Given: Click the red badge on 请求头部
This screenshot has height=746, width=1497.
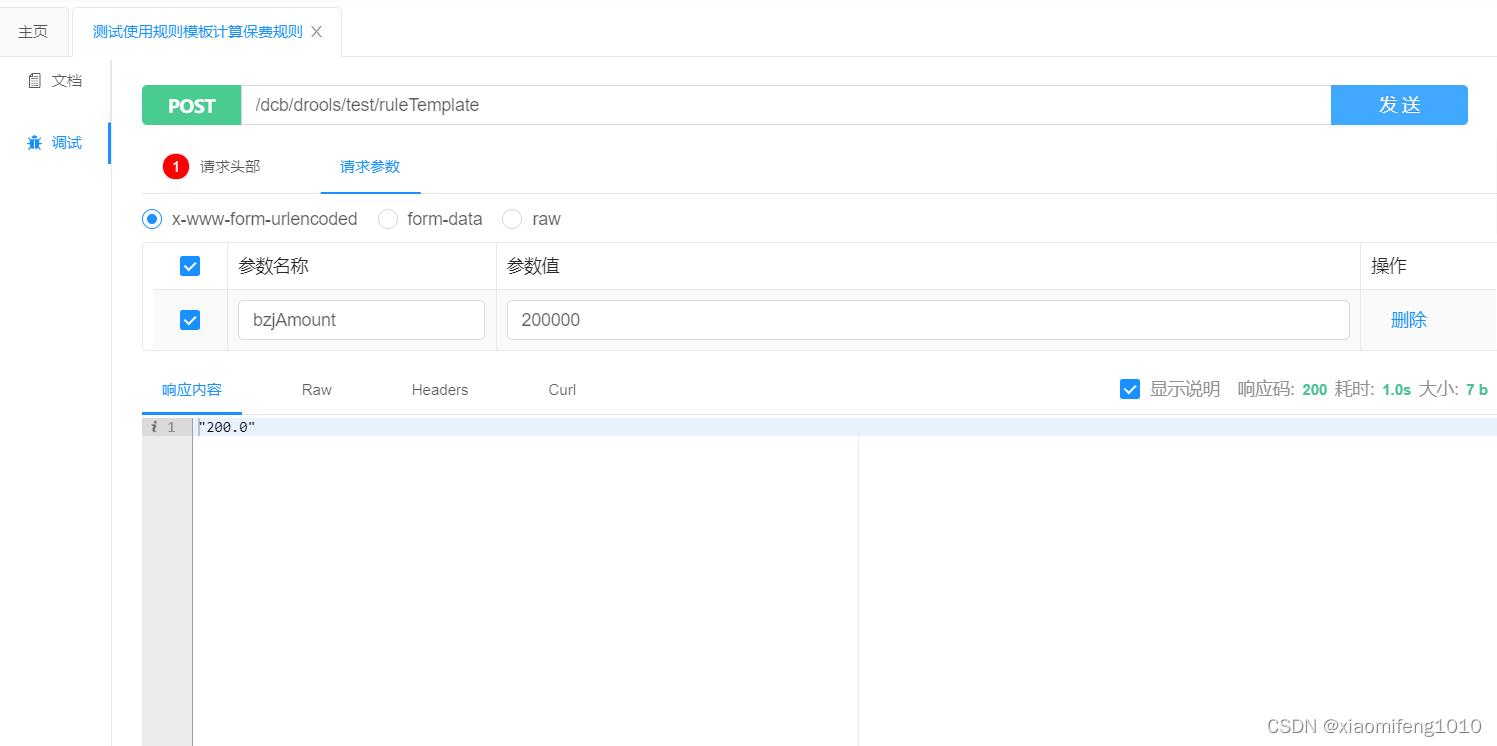Looking at the screenshot, I should click(x=176, y=167).
